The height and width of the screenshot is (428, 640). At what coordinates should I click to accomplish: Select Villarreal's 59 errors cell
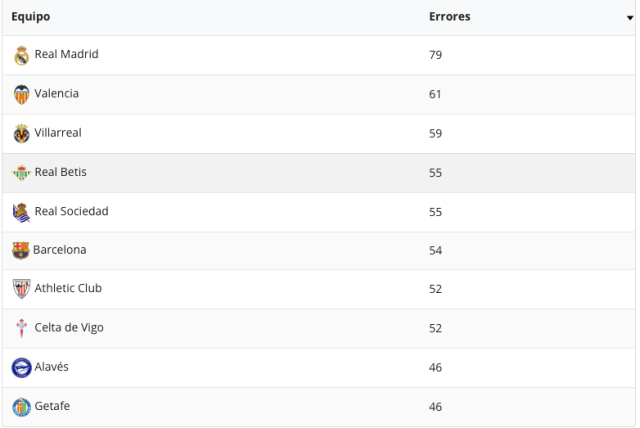[x=436, y=133]
